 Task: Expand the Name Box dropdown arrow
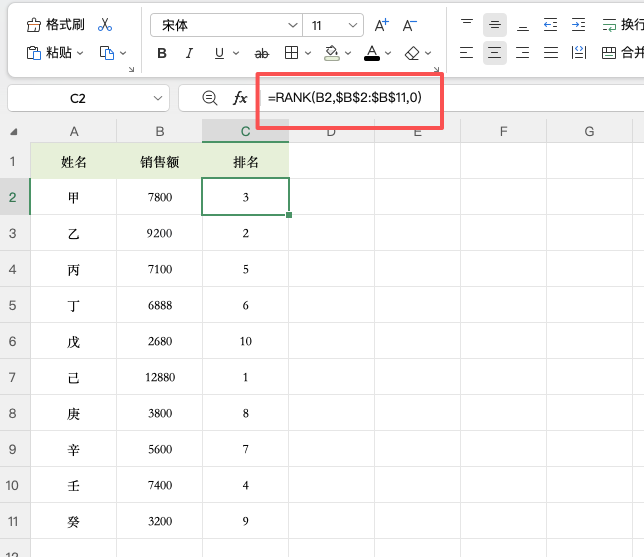[x=158, y=98]
